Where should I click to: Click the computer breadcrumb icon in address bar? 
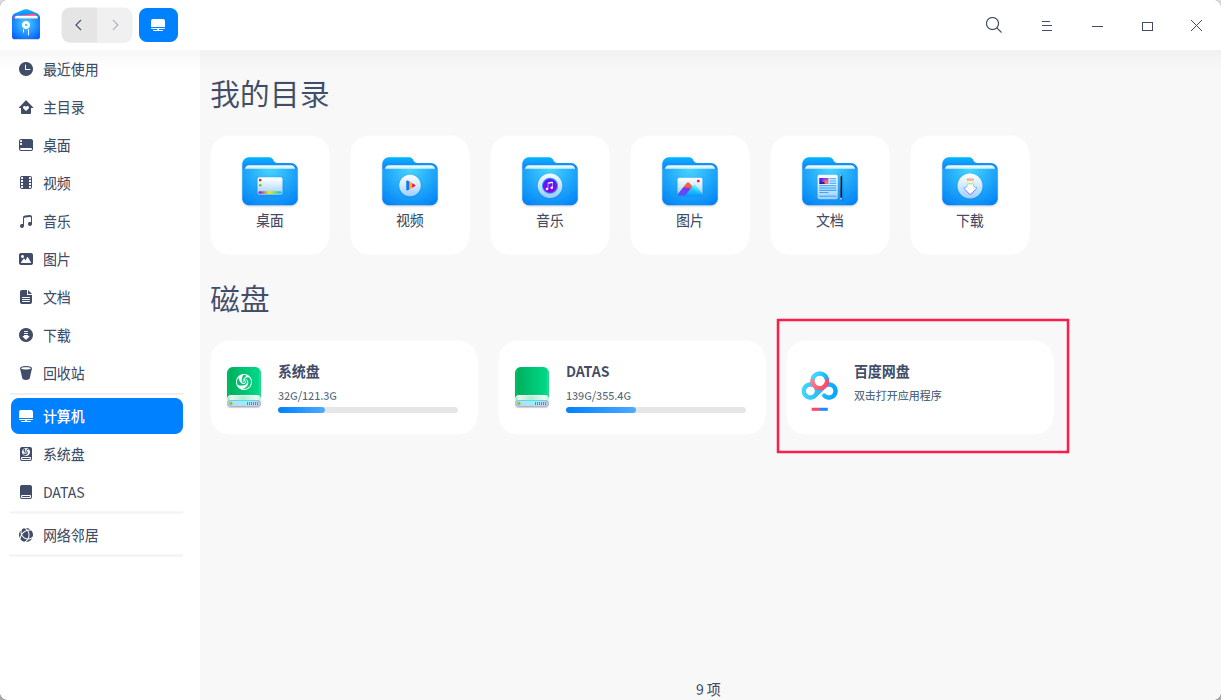158,25
